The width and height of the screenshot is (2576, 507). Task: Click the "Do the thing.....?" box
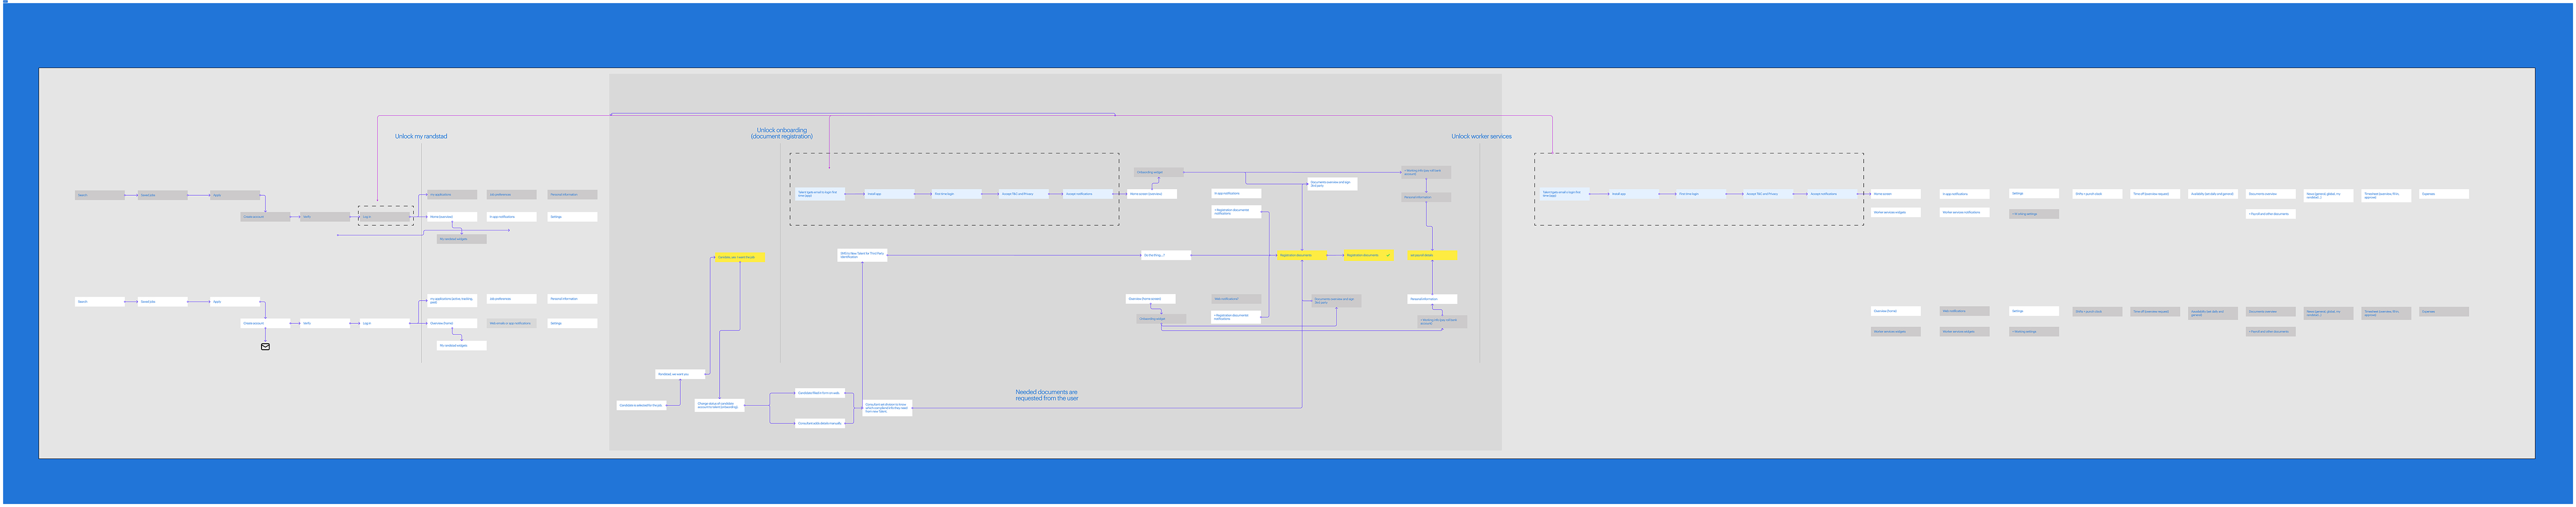(x=1166, y=255)
